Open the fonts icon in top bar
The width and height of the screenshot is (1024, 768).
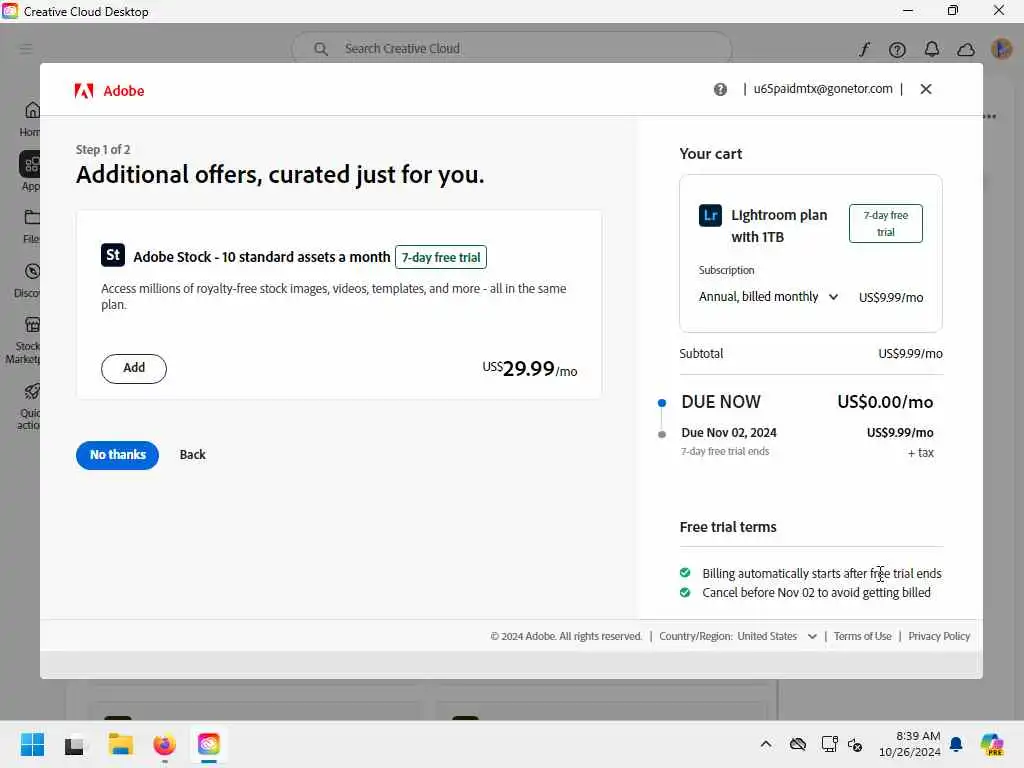(x=864, y=50)
